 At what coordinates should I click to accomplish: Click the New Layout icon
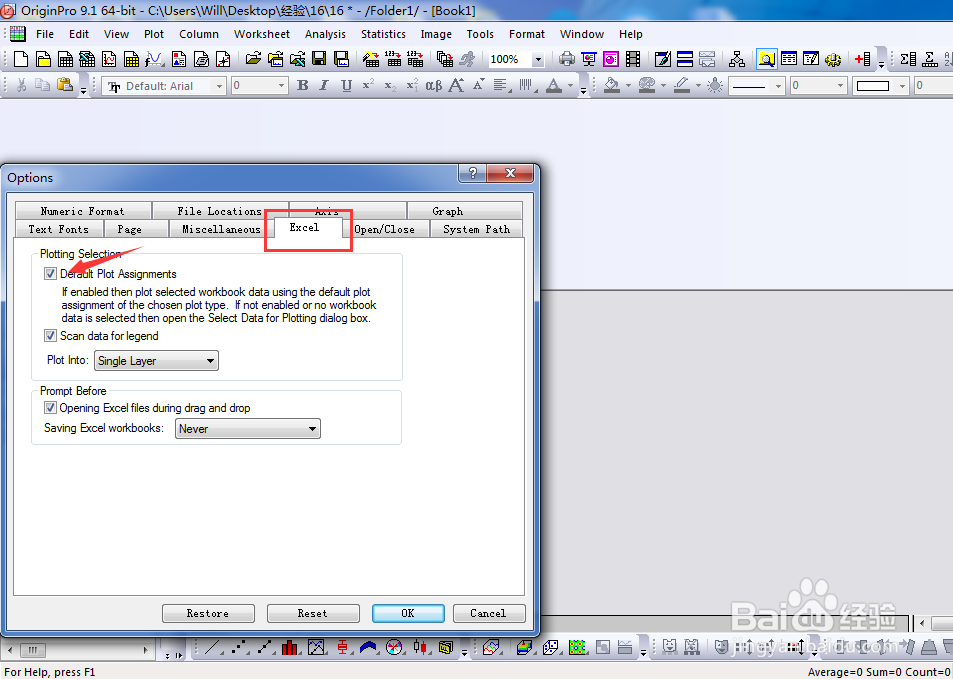click(179, 59)
